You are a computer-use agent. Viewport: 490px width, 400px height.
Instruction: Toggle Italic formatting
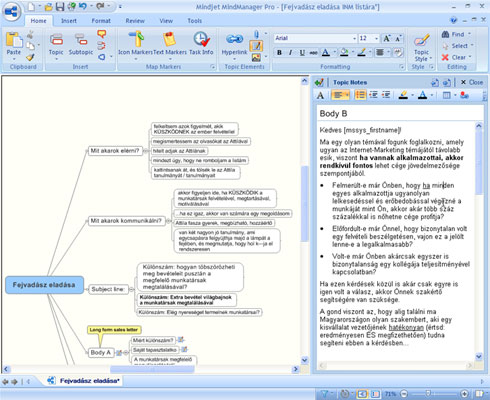[x=291, y=52]
